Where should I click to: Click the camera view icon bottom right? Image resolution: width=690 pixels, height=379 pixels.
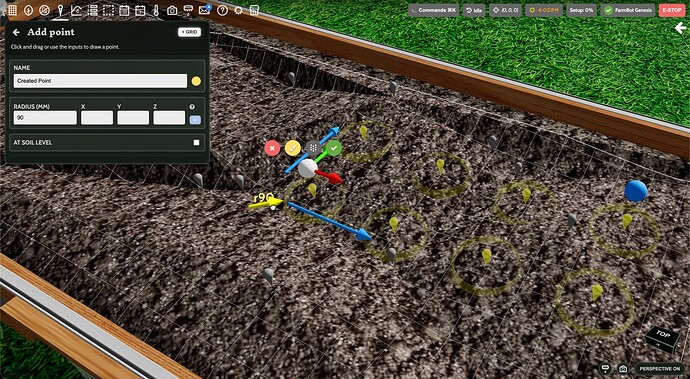(x=622, y=368)
